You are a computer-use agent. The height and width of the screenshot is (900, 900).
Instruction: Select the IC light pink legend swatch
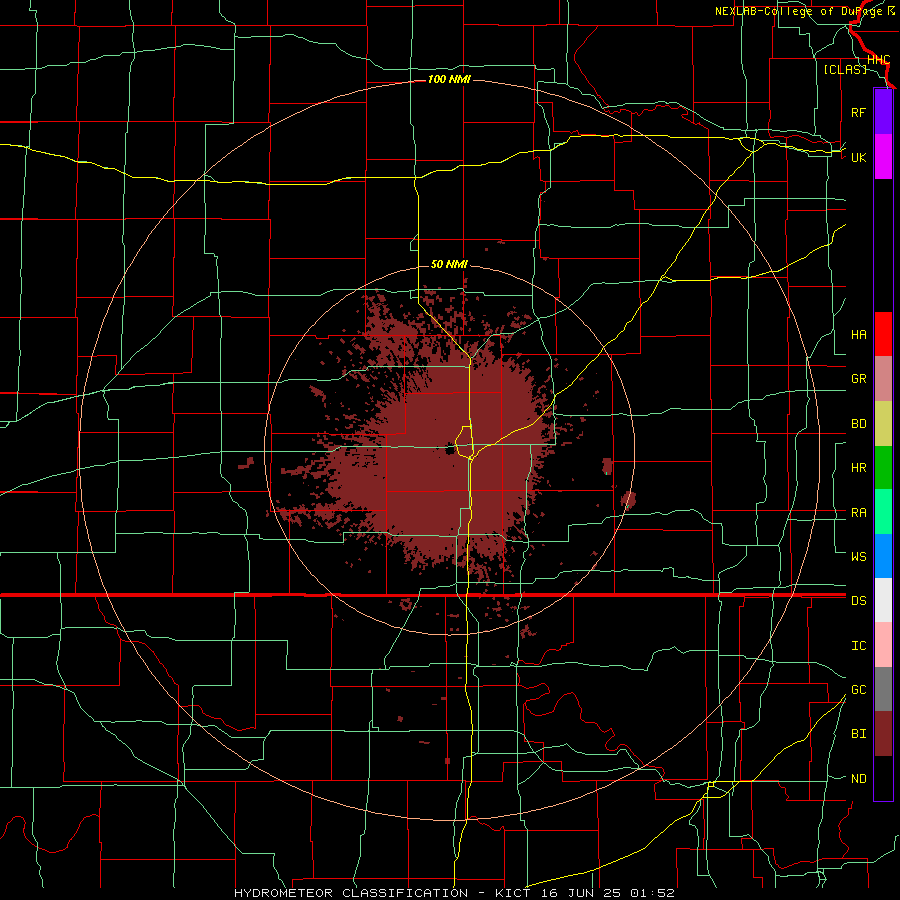[883, 645]
